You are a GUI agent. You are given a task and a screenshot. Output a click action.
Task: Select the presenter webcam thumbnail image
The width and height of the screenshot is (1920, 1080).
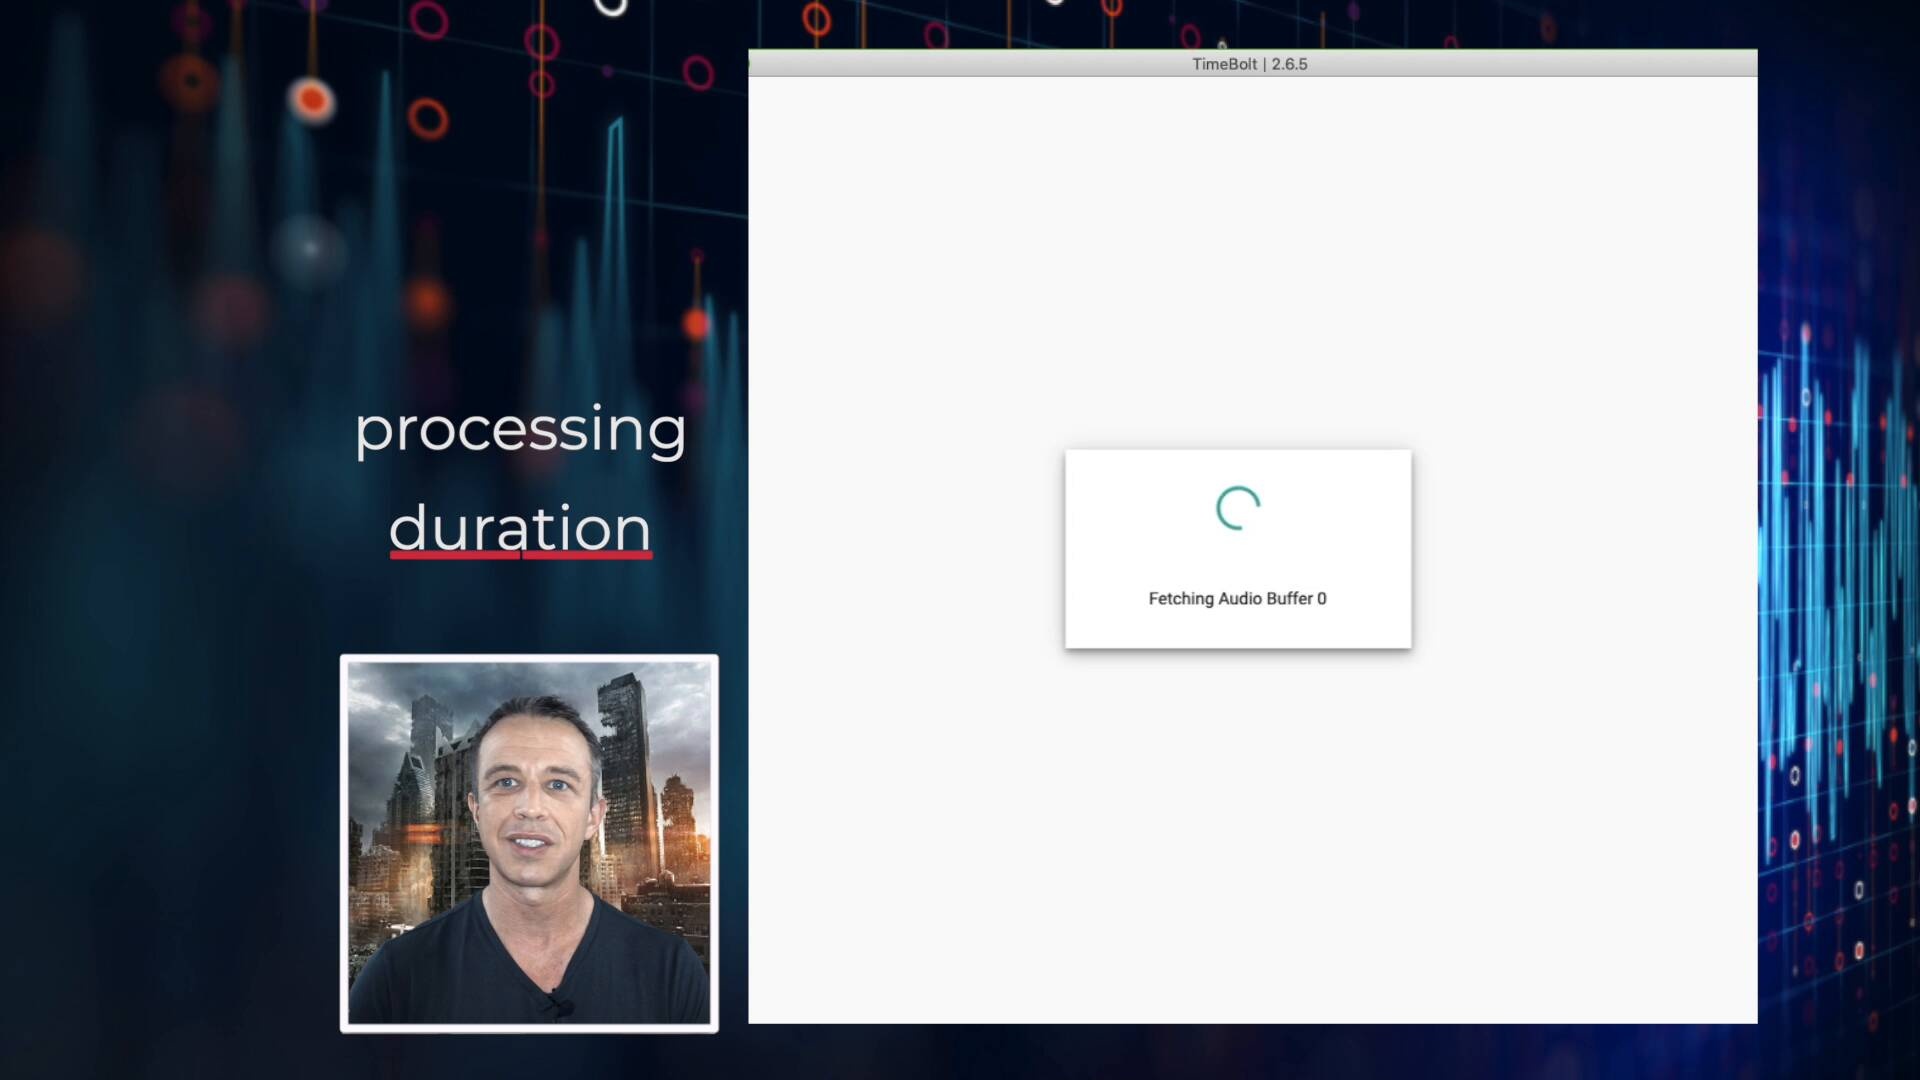529,840
